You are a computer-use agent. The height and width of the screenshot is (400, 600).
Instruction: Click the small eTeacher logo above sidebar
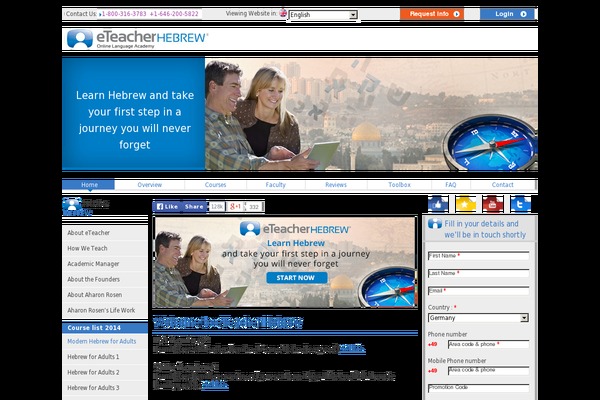pyautogui.click(x=86, y=206)
